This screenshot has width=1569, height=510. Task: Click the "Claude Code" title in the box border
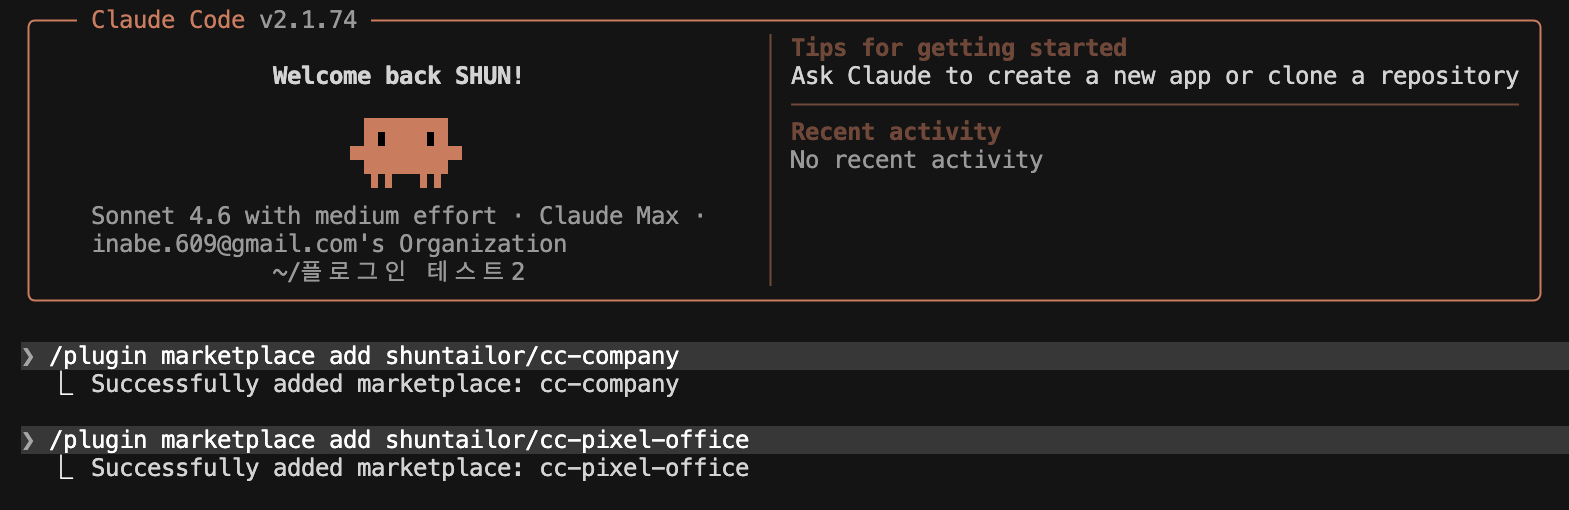point(167,20)
